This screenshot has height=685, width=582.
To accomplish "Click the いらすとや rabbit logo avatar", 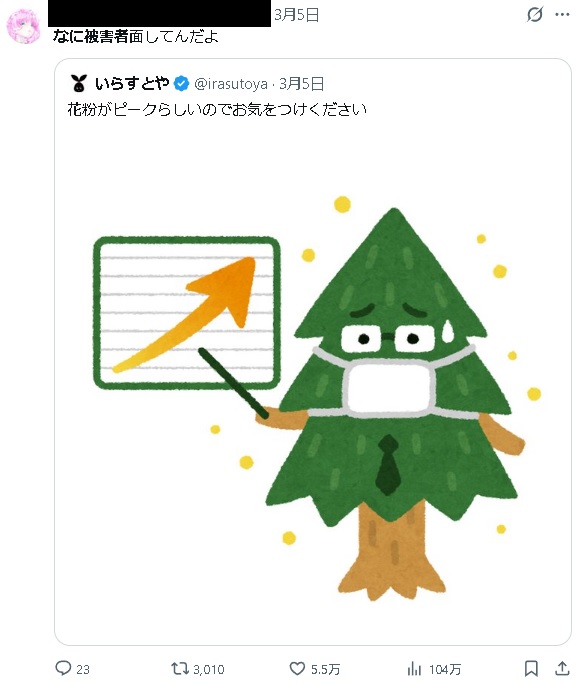I will [x=79, y=83].
